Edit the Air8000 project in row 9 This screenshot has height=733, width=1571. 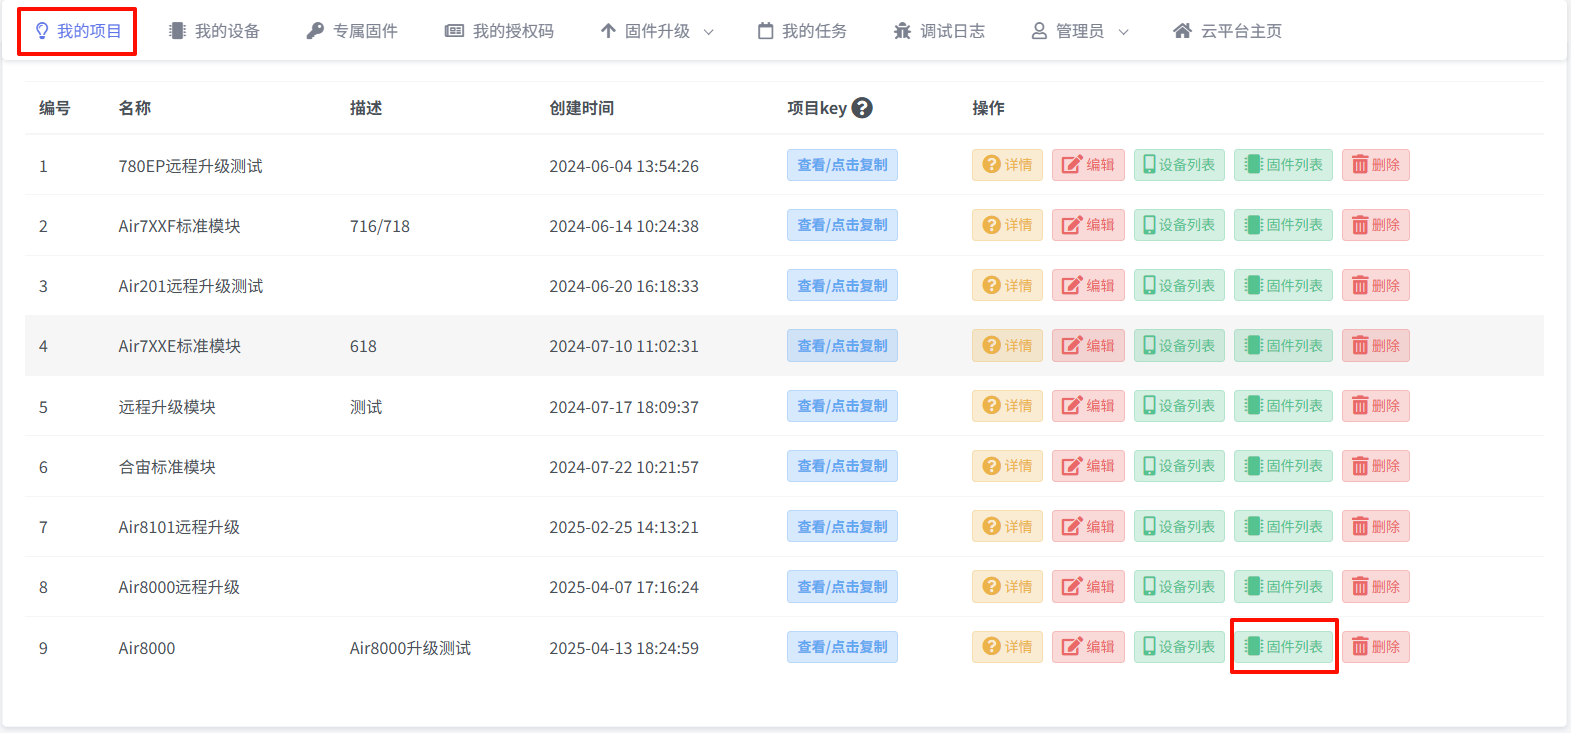point(1088,647)
